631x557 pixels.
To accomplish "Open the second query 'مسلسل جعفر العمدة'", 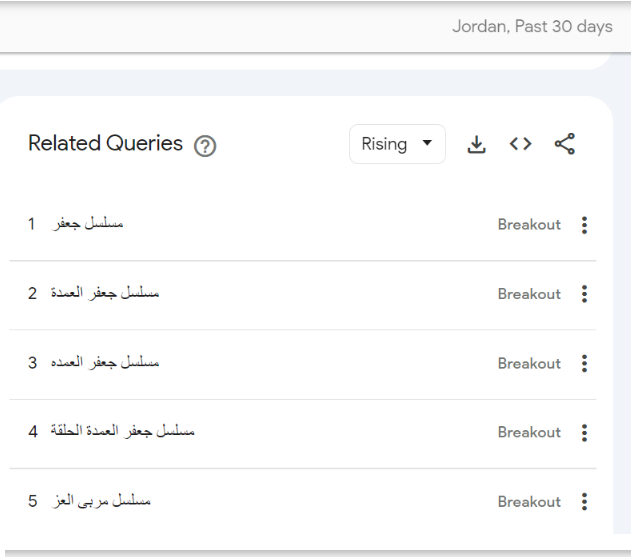I will click(108, 295).
